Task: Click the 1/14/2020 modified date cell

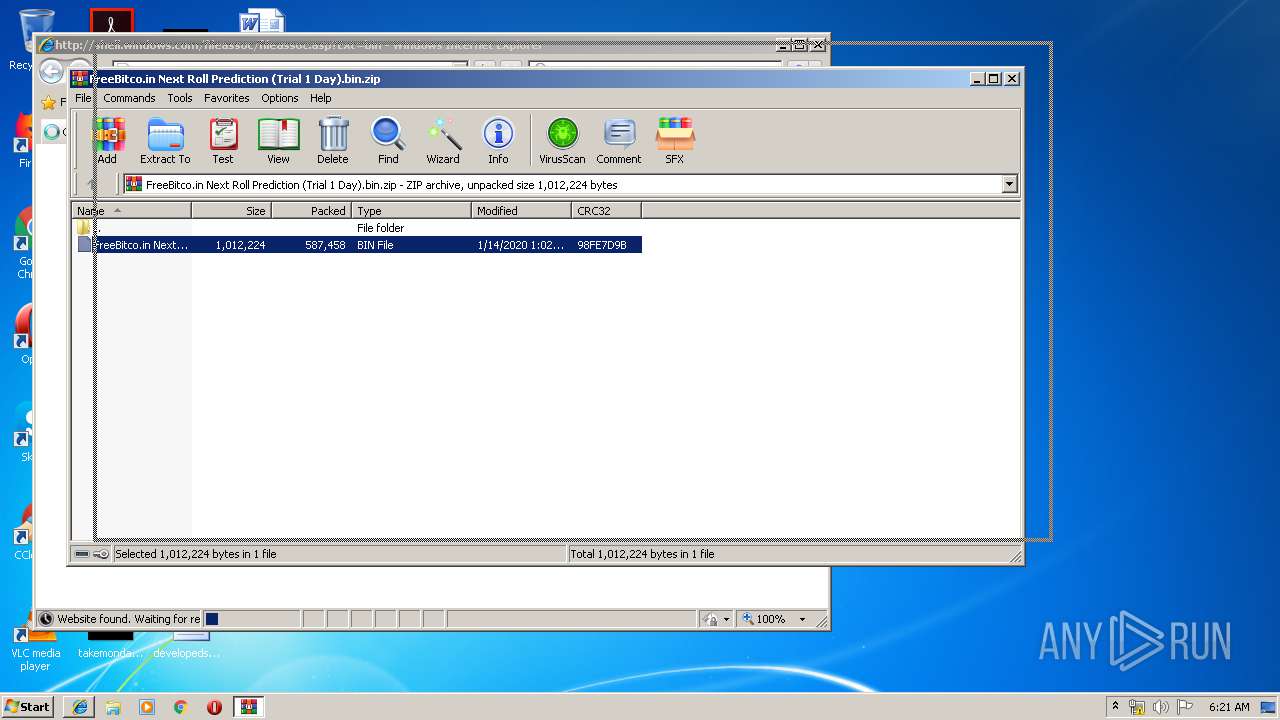Action: (x=520, y=245)
